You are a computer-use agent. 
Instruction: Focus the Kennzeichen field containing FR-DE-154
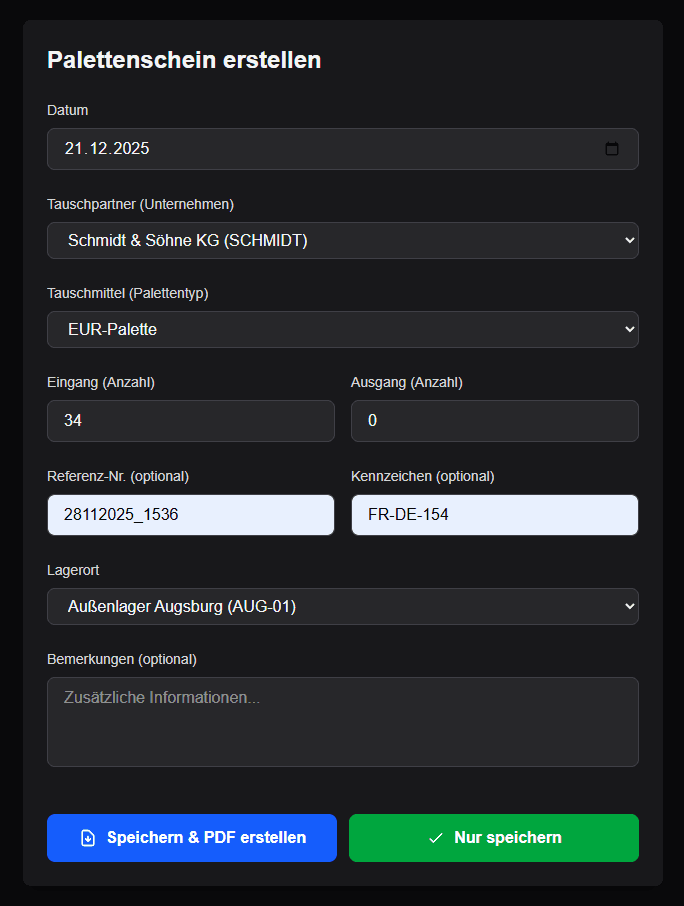(494, 515)
